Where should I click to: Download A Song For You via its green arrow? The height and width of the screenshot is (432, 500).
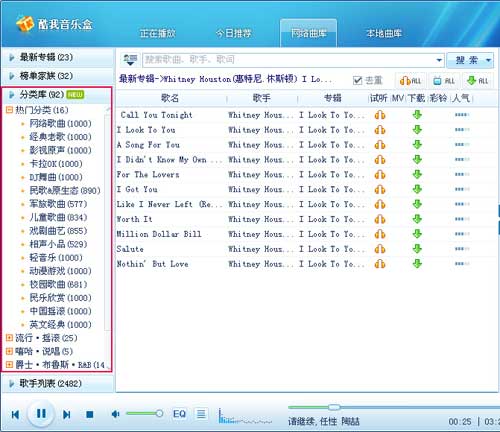pos(417,145)
